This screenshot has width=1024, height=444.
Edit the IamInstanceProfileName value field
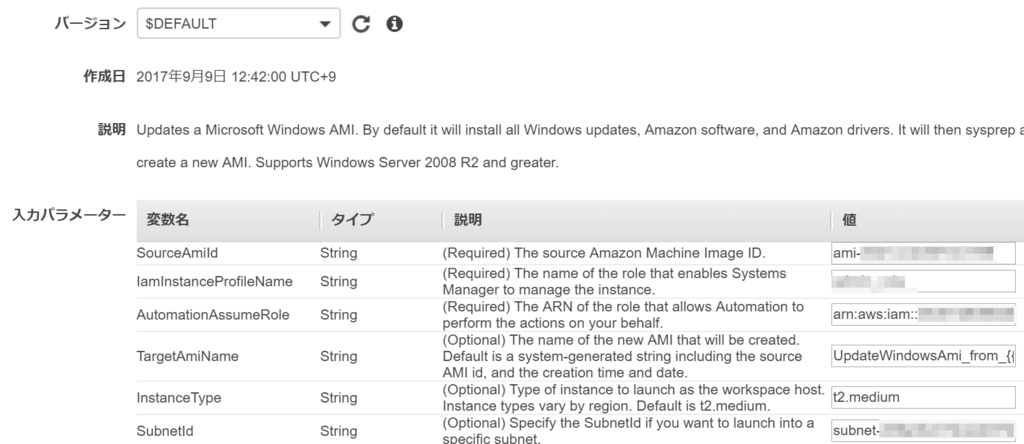click(x=923, y=281)
